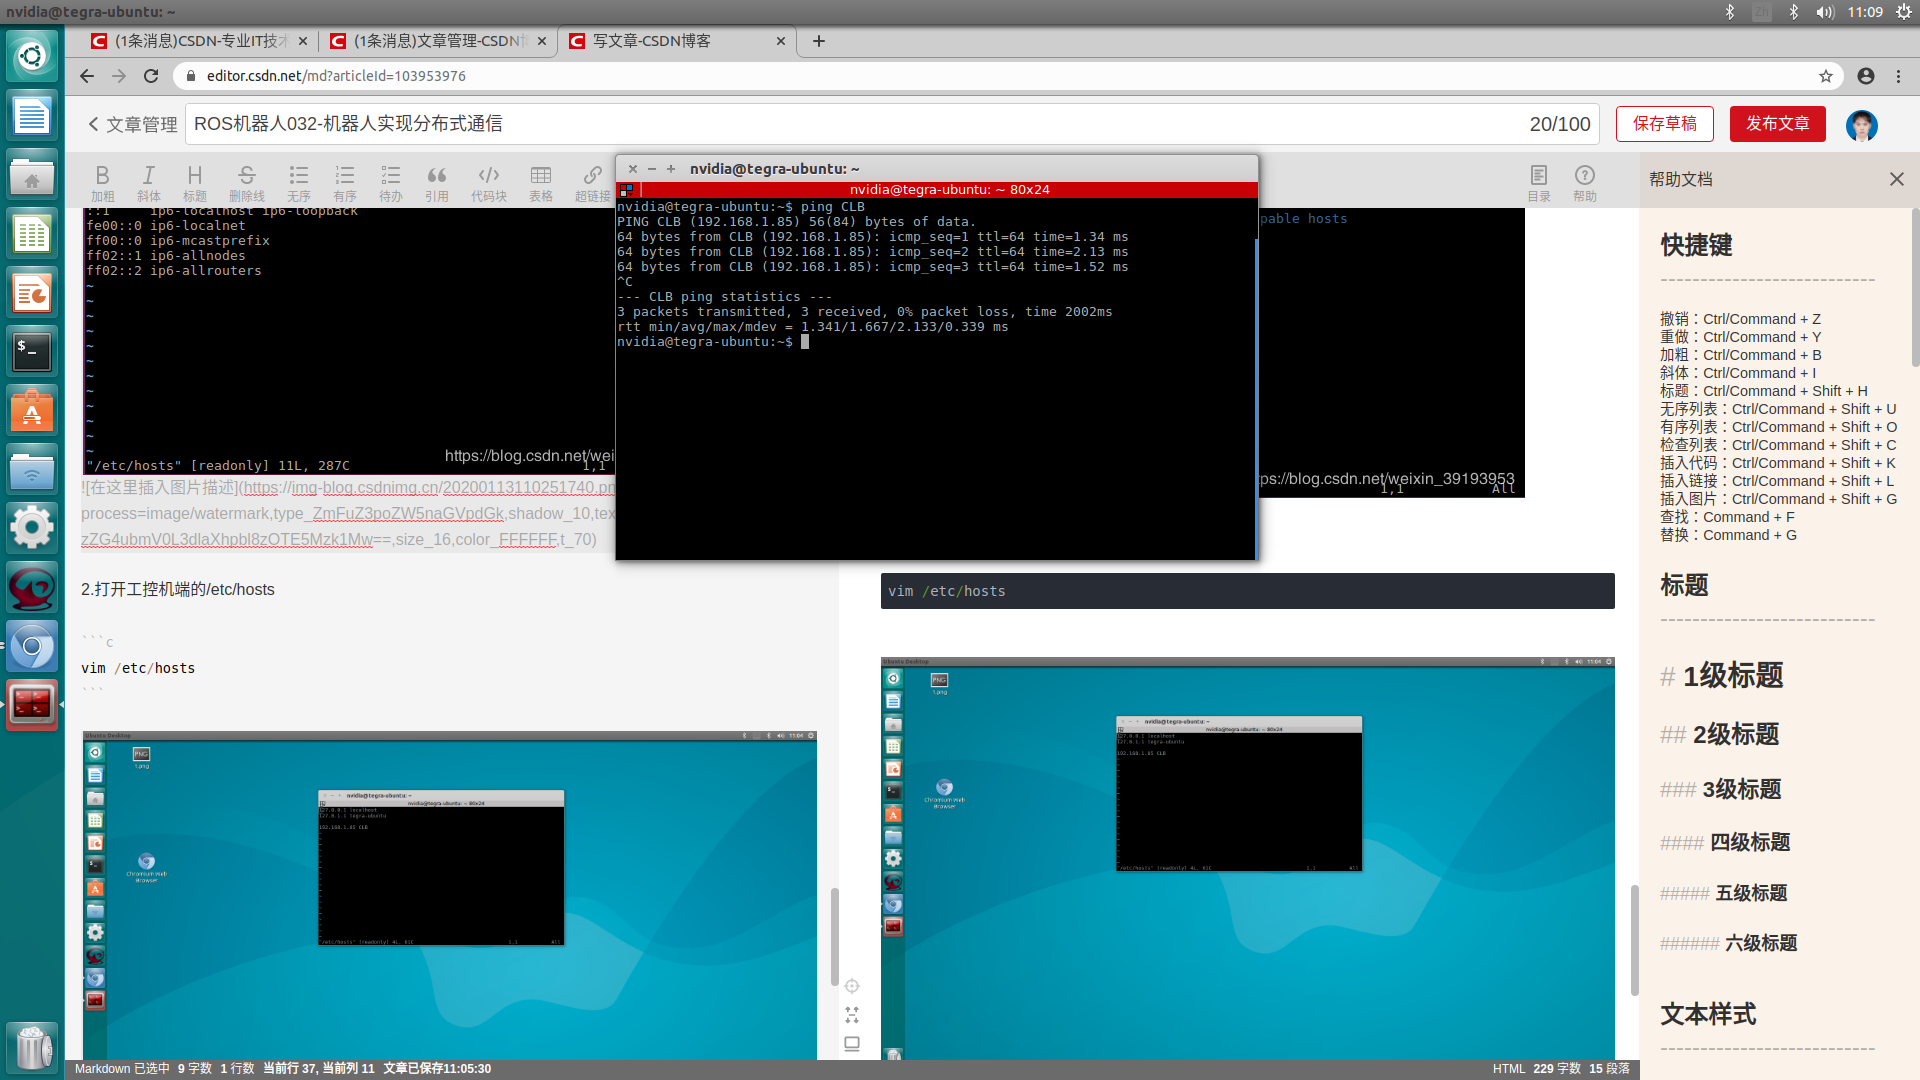Apply italic formatting (斜体)
The width and height of the screenshot is (1920, 1080).
tap(148, 183)
